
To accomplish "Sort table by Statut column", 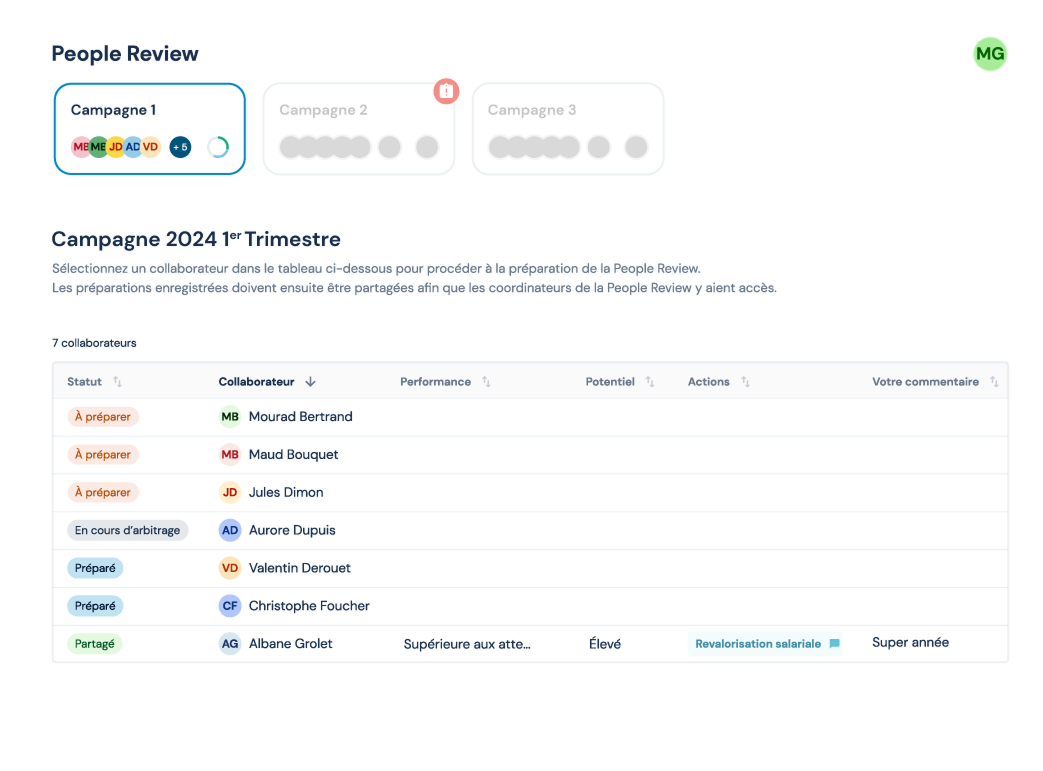I will click(117, 382).
